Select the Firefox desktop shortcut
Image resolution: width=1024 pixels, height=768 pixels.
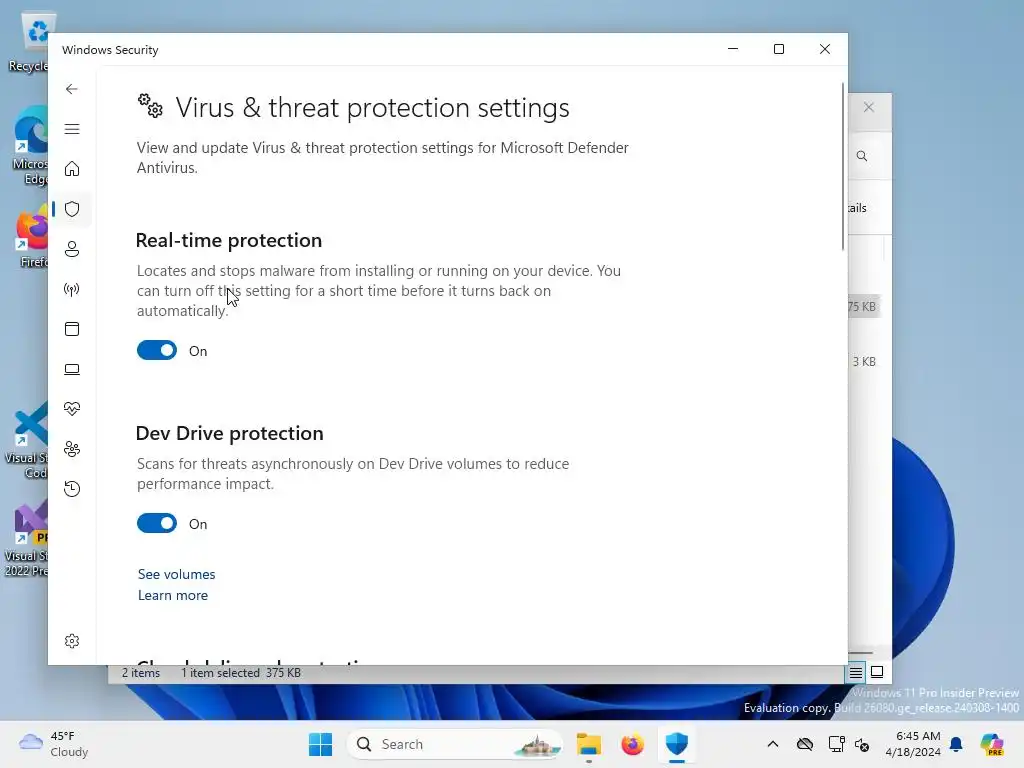tap(33, 238)
